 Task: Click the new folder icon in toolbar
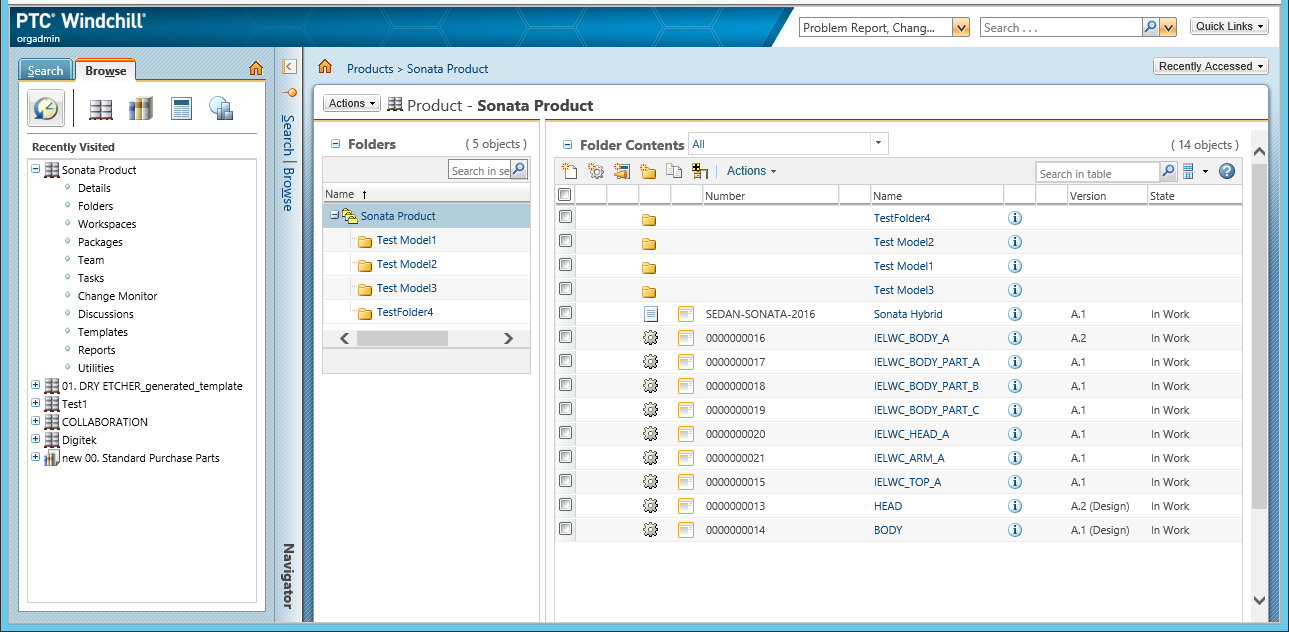click(648, 171)
